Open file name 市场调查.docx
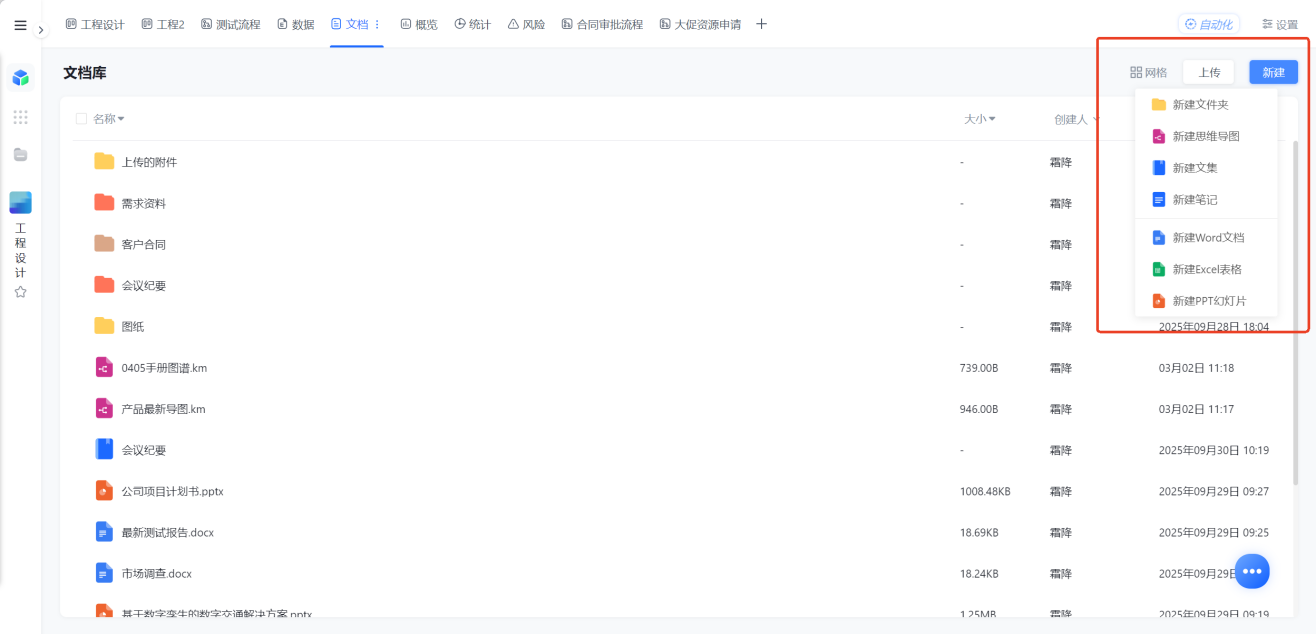Image resolution: width=1316 pixels, height=634 pixels. coord(156,573)
